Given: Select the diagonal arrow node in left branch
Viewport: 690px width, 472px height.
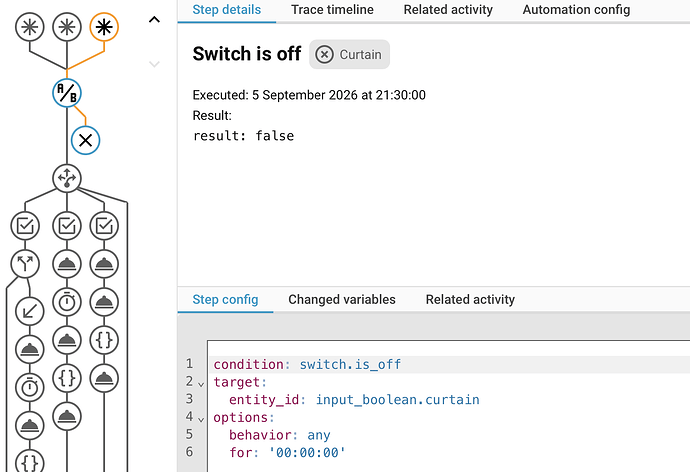Looking at the screenshot, I should [29, 311].
